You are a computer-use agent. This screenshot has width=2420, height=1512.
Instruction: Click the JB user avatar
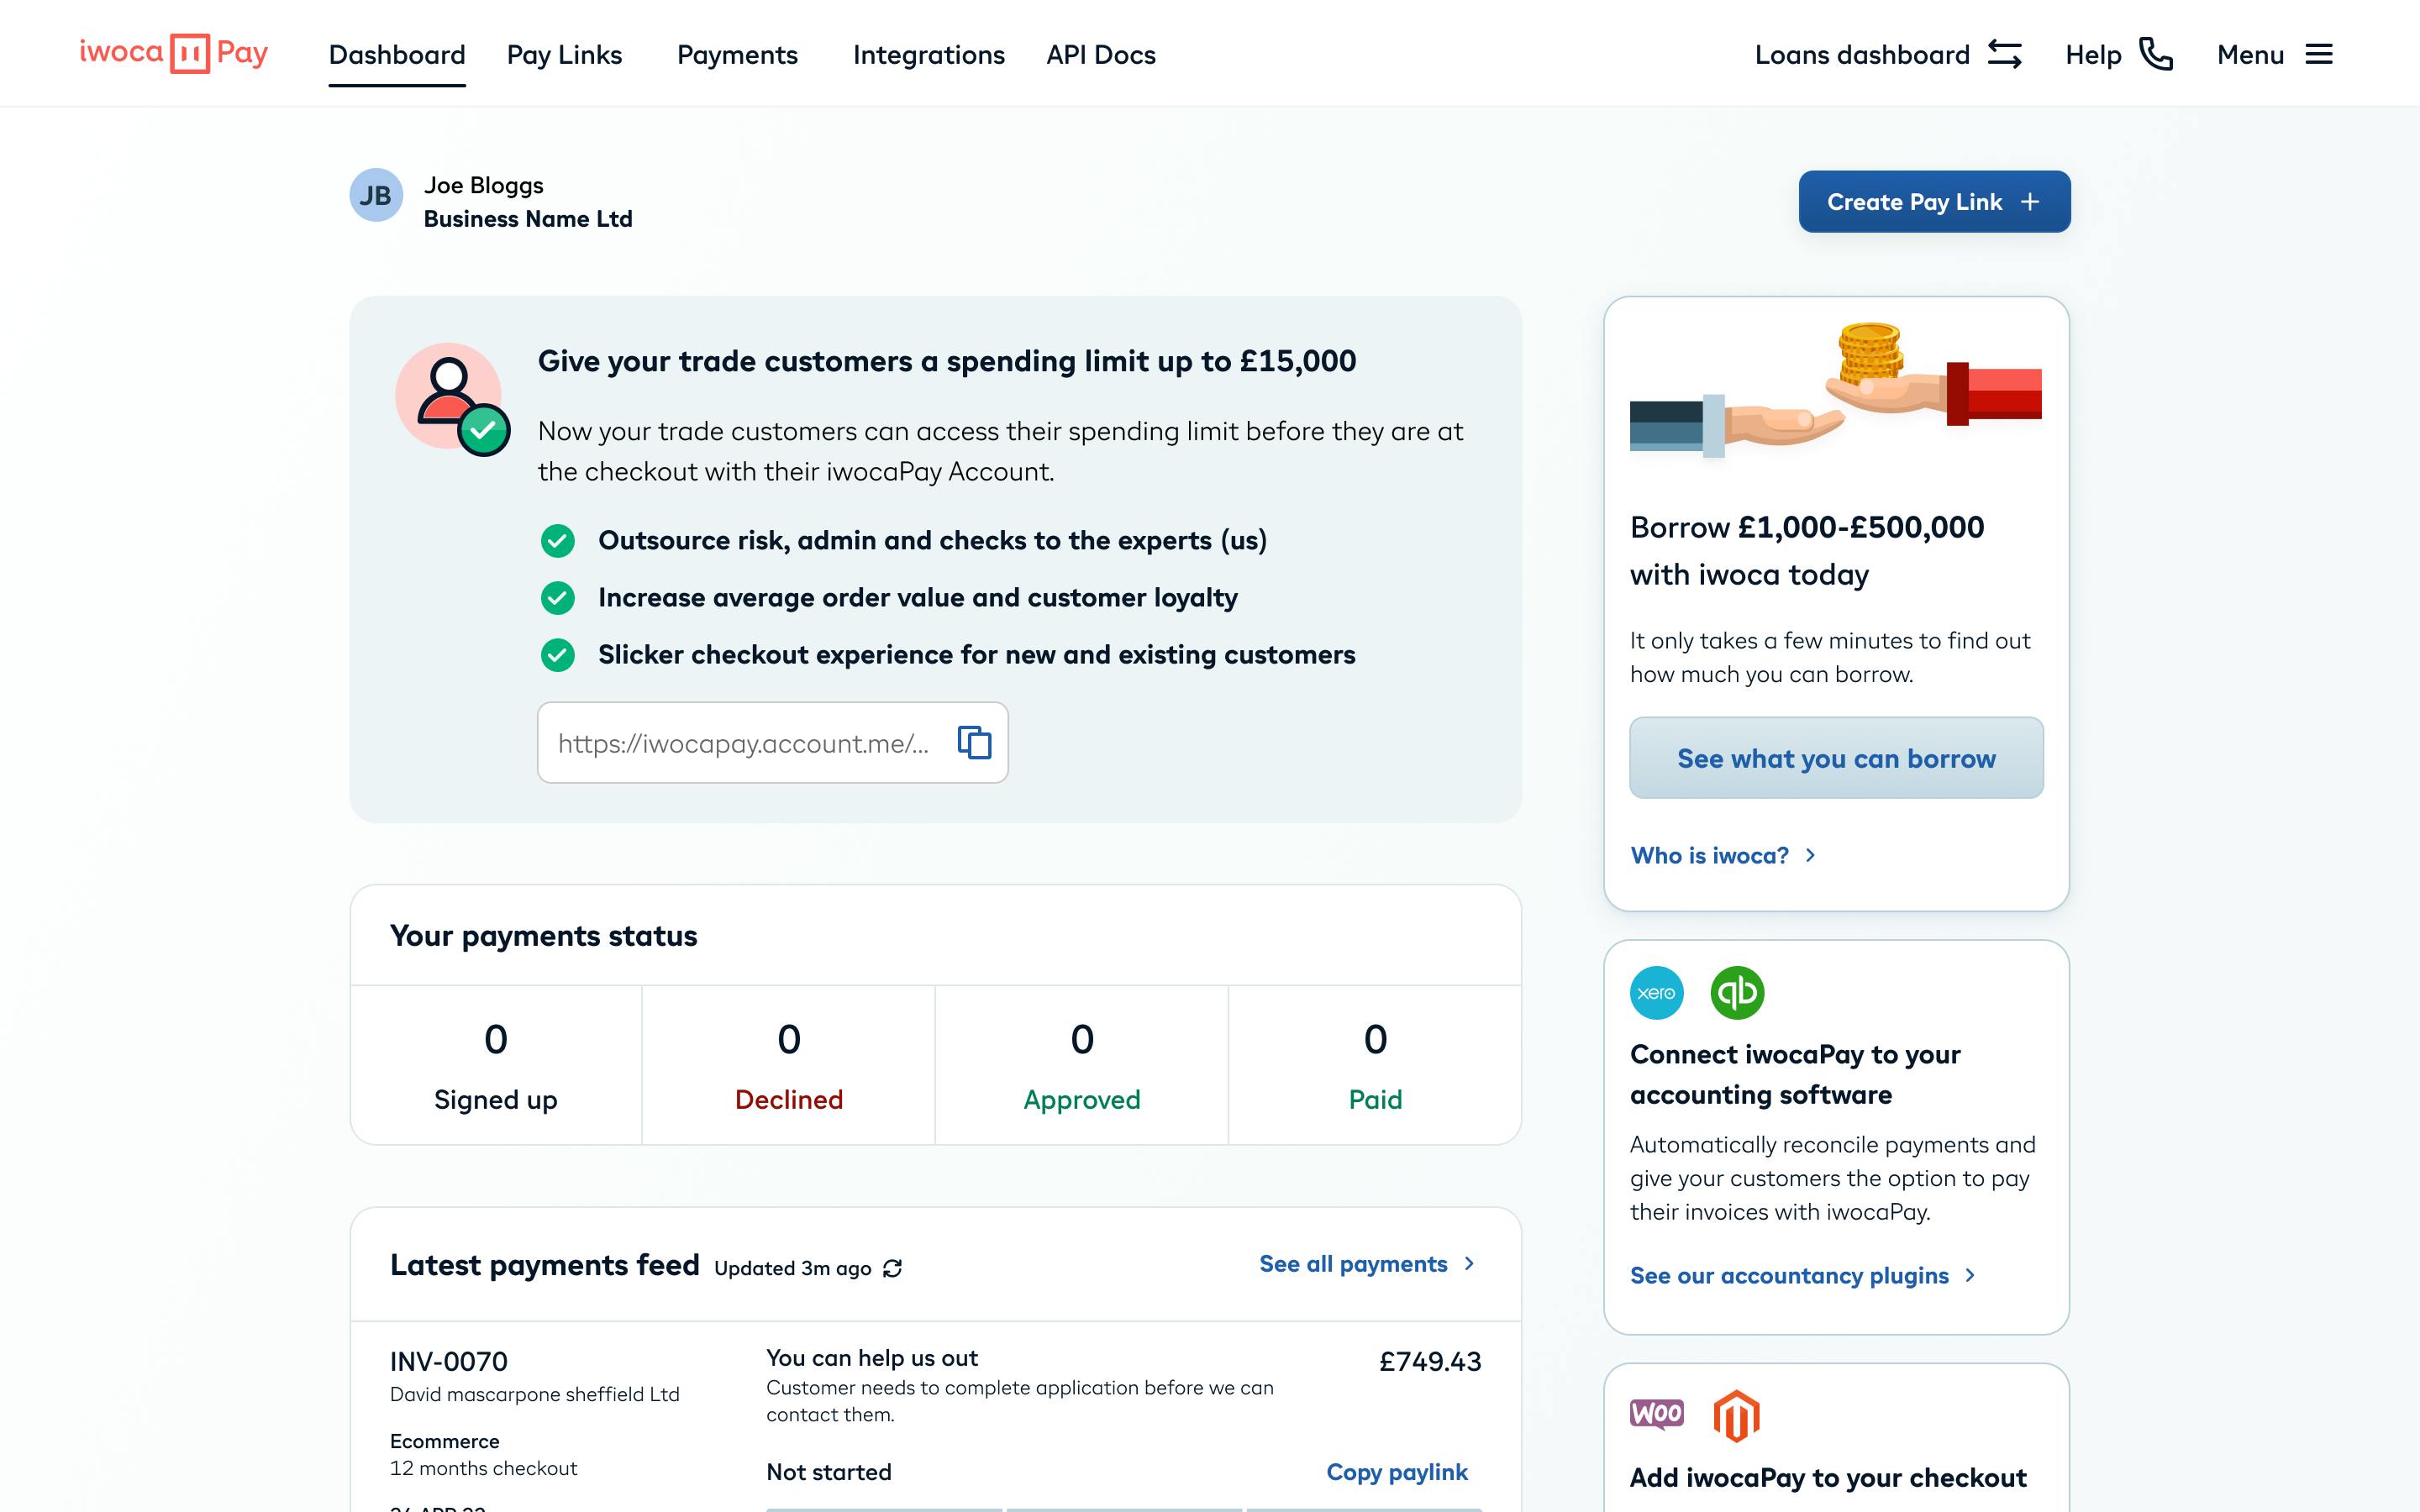376,195
